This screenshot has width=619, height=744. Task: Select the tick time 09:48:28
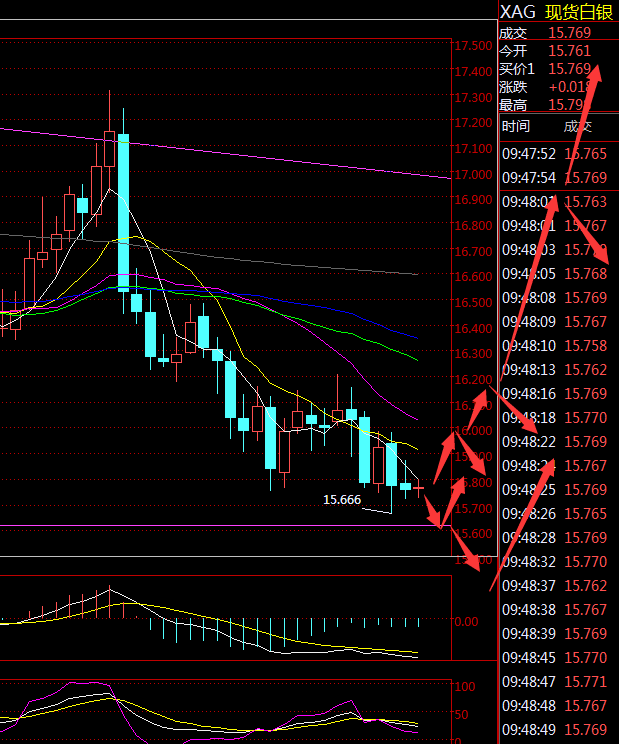pyautogui.click(x=529, y=538)
